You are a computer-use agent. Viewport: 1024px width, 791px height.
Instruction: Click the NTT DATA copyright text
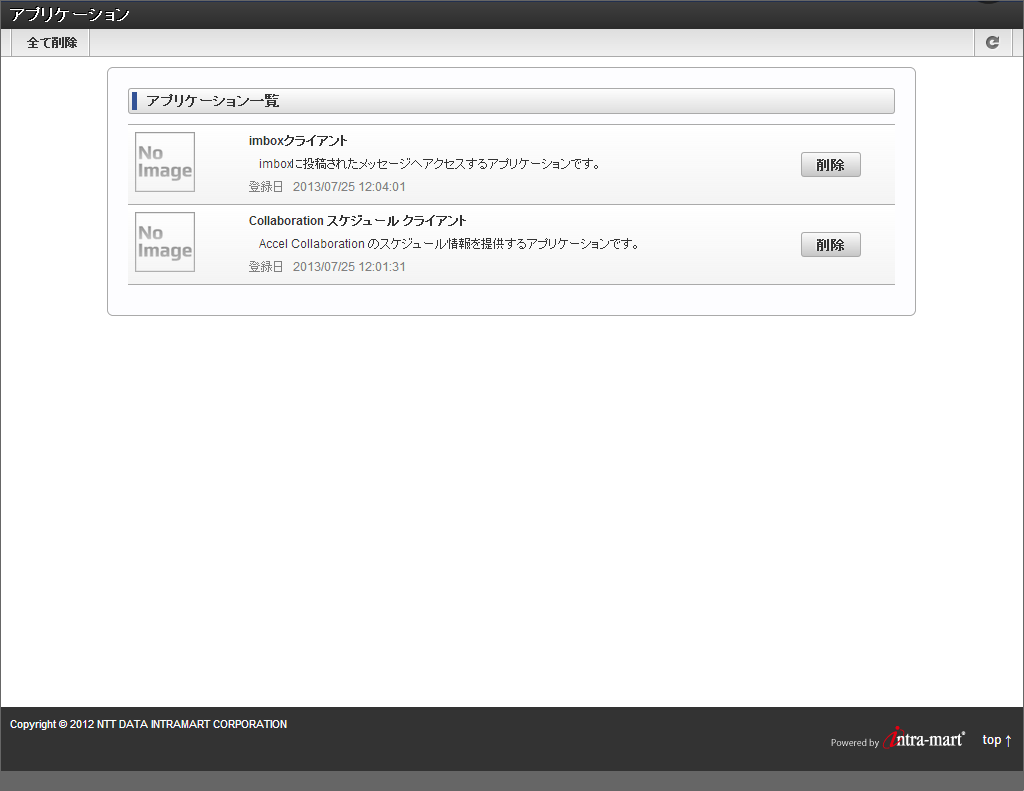click(146, 724)
